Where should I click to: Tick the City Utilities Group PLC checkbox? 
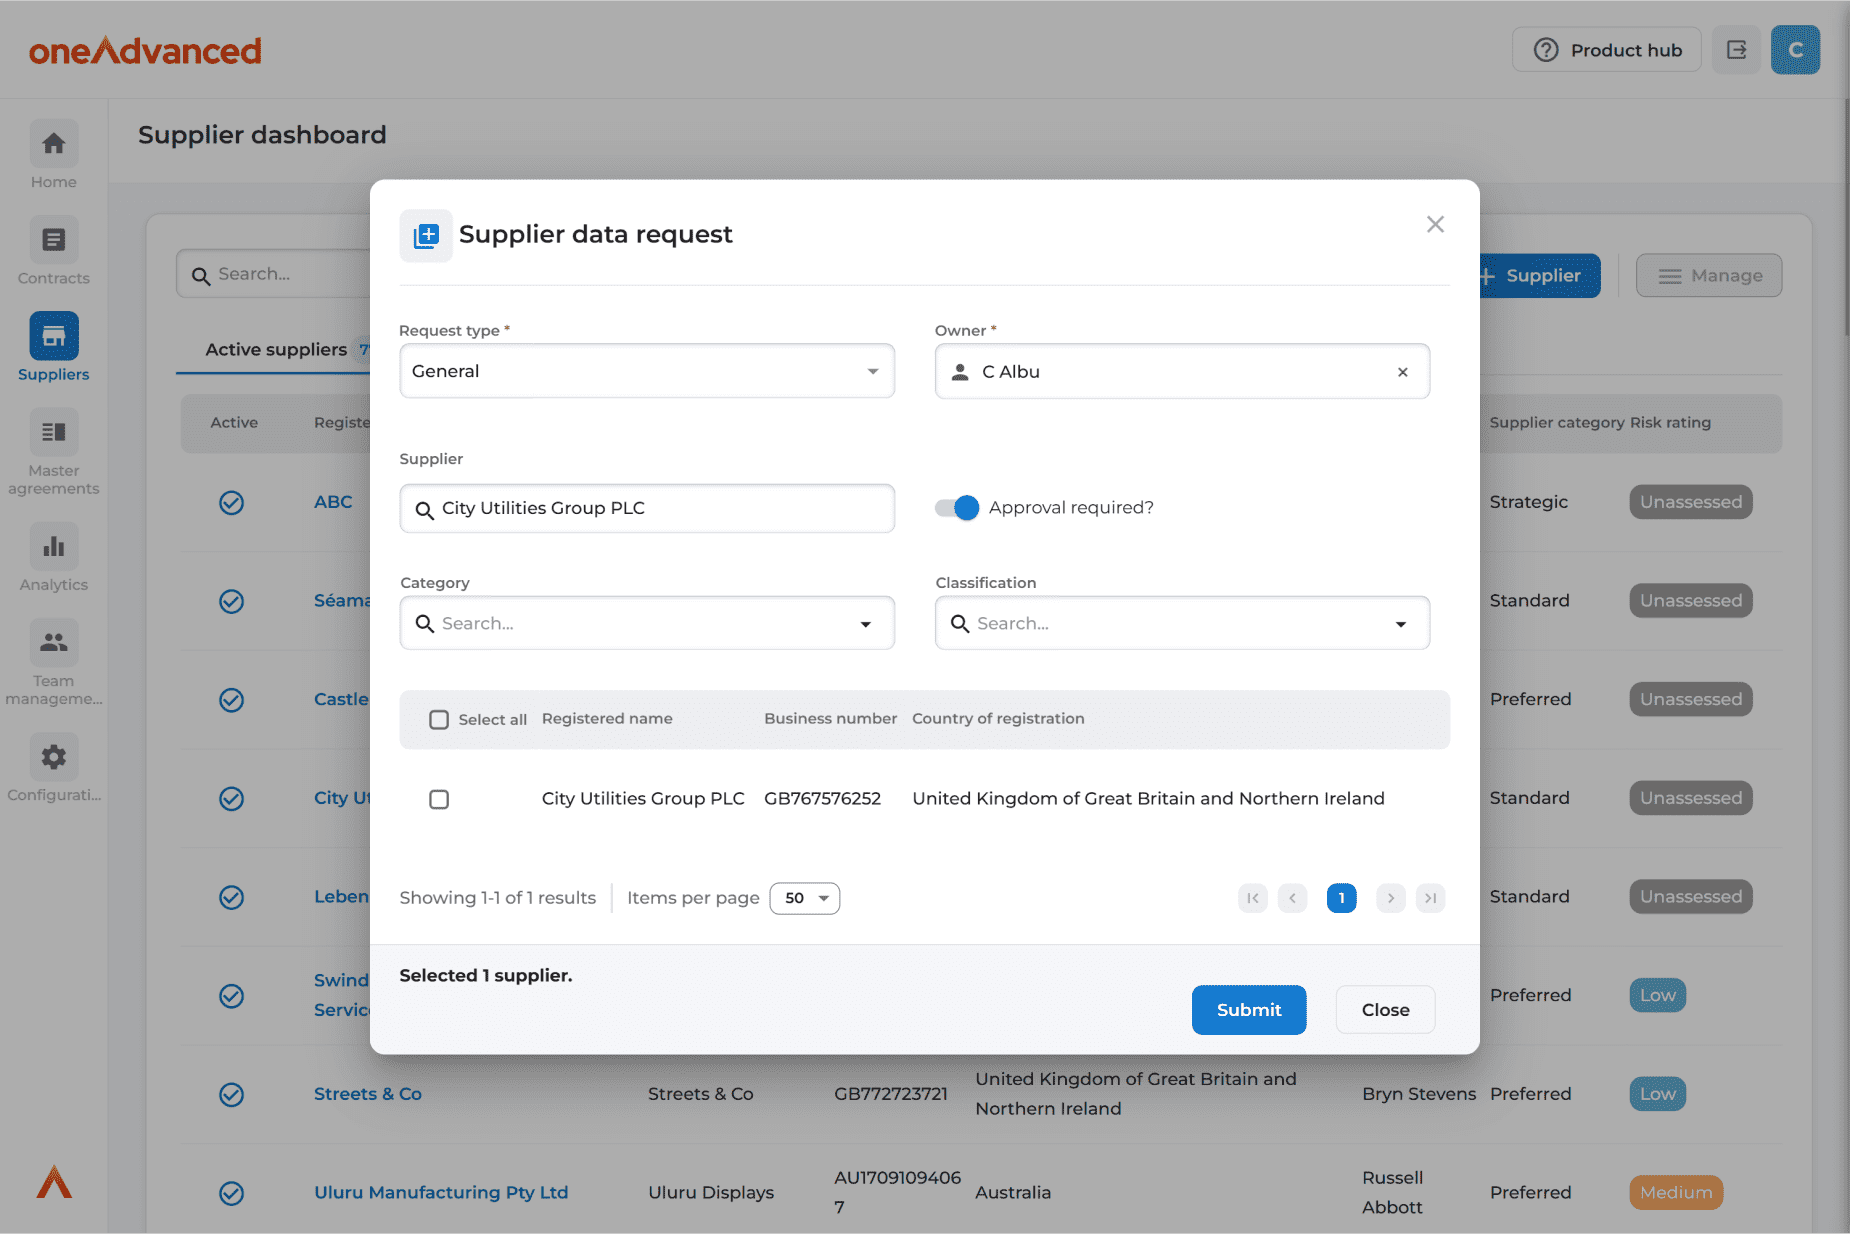point(439,799)
